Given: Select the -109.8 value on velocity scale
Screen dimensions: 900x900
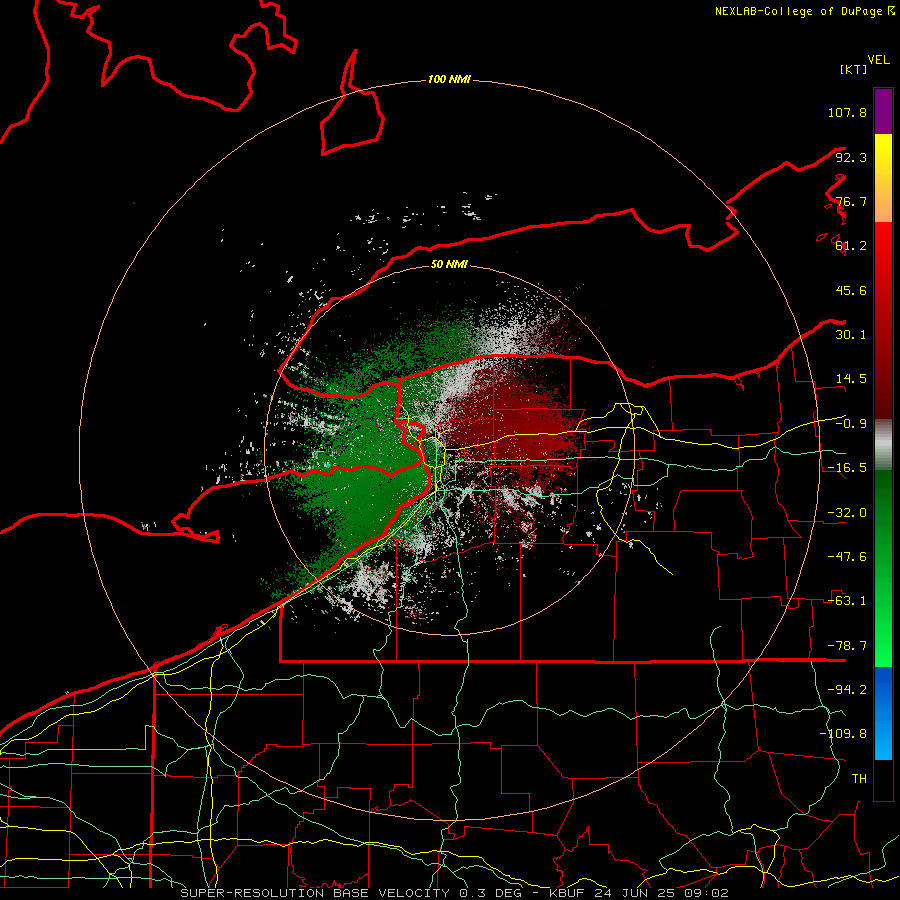Looking at the screenshot, I should pos(843,734).
